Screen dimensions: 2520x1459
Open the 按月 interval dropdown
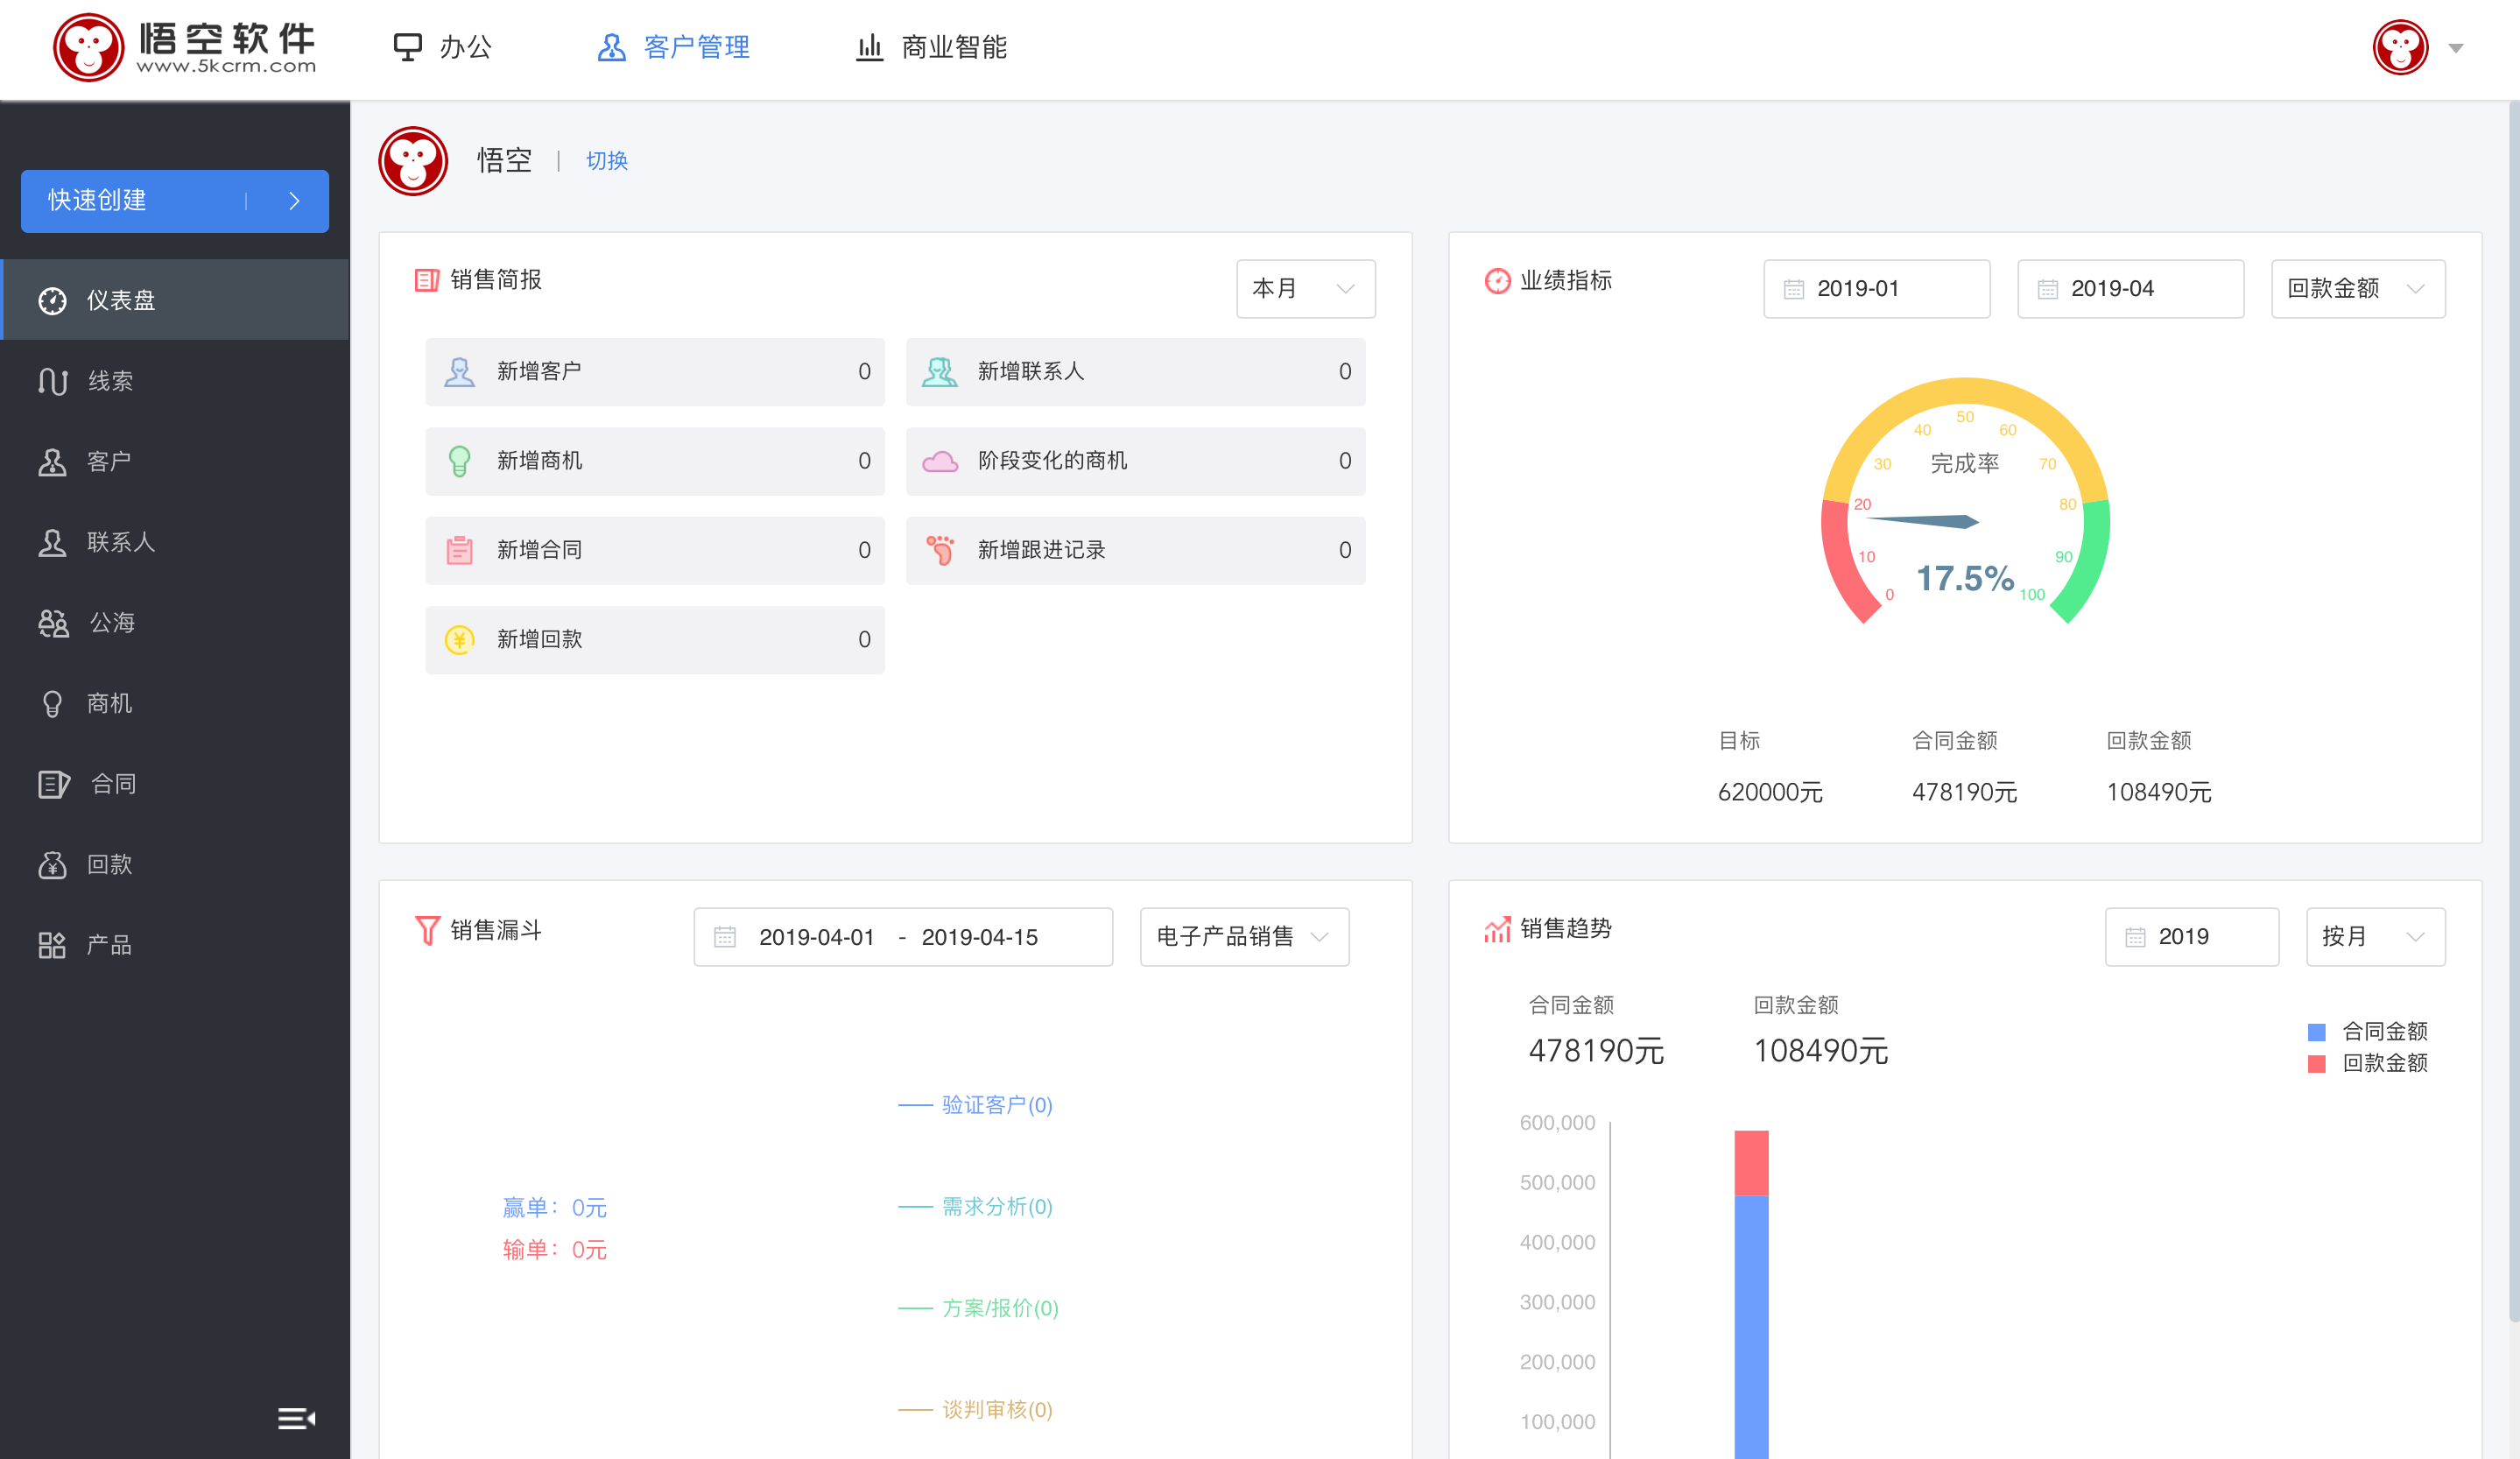(x=2375, y=937)
